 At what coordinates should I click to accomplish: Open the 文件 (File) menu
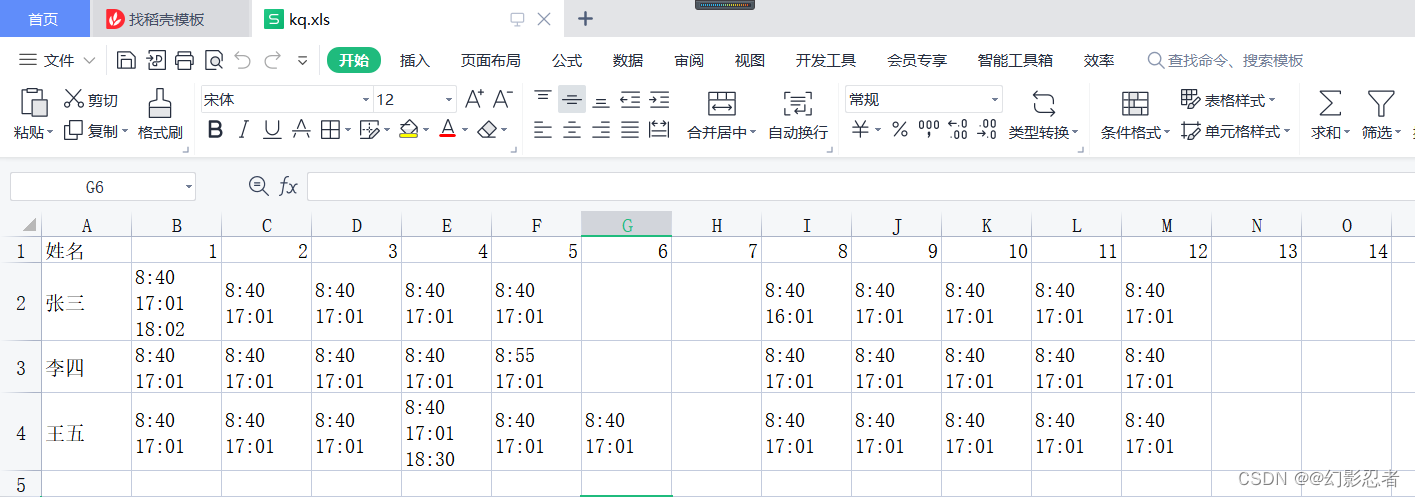[58, 61]
